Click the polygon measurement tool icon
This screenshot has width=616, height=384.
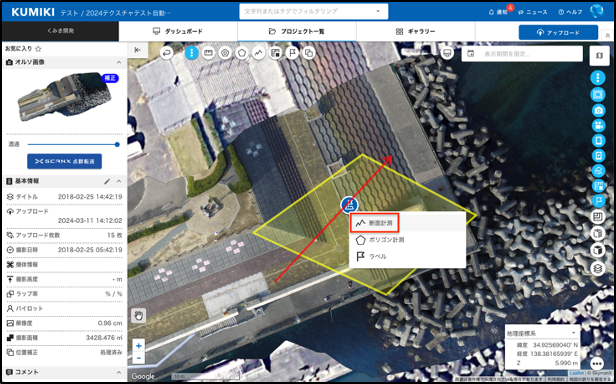pyautogui.click(x=242, y=53)
